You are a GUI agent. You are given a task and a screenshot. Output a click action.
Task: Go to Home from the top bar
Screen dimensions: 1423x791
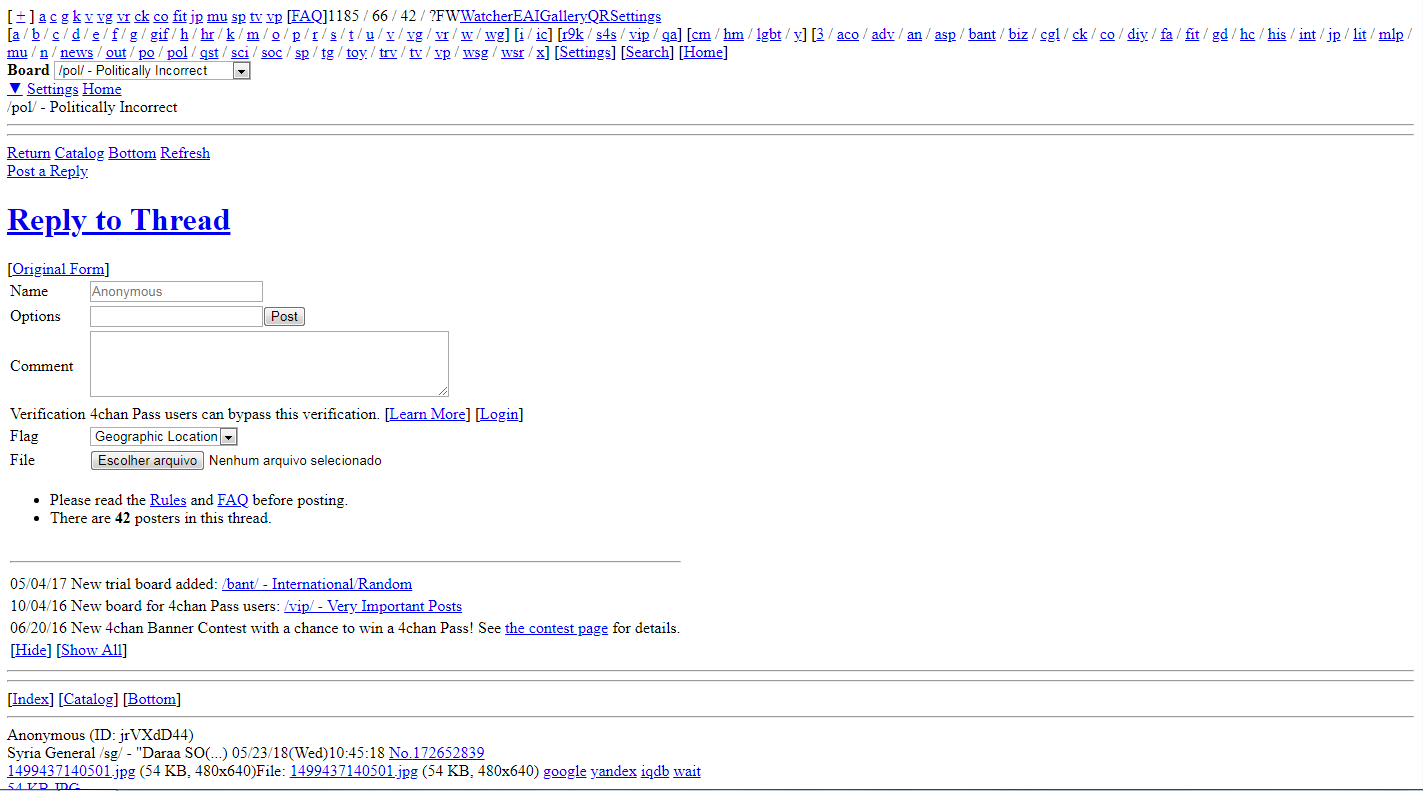tap(703, 52)
